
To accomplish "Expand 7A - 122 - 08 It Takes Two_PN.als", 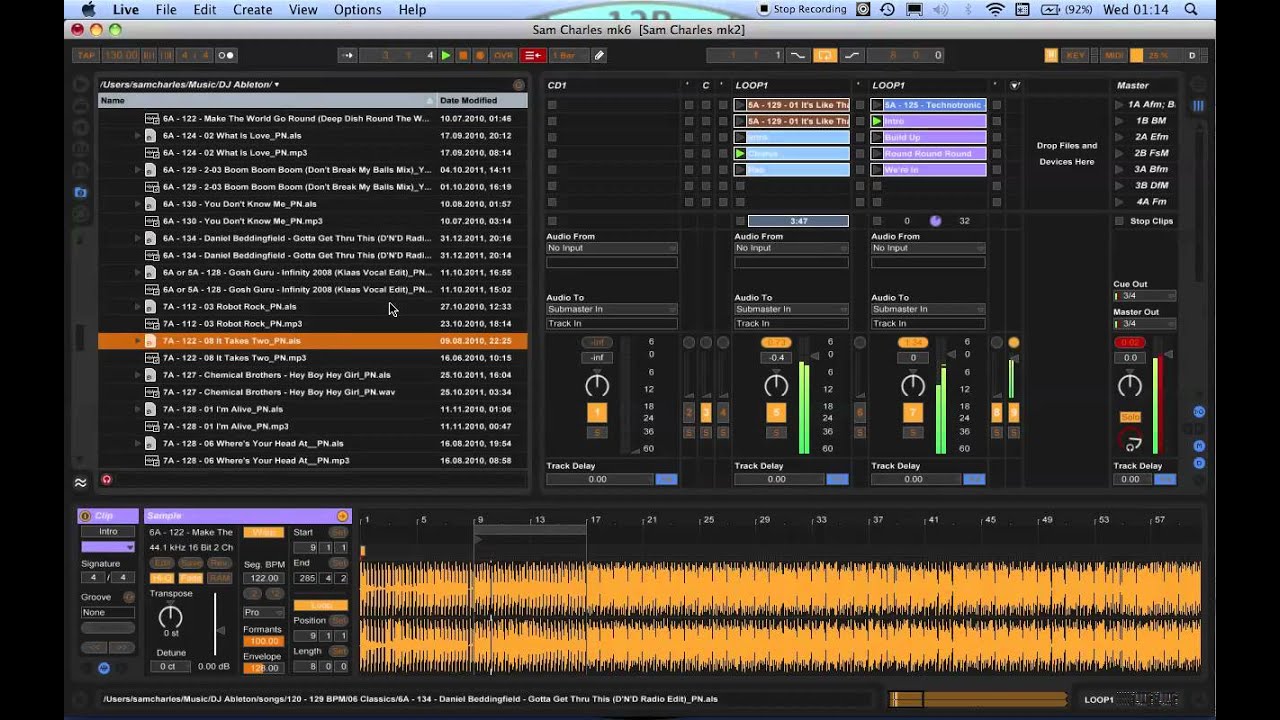I will pyautogui.click(x=138, y=341).
